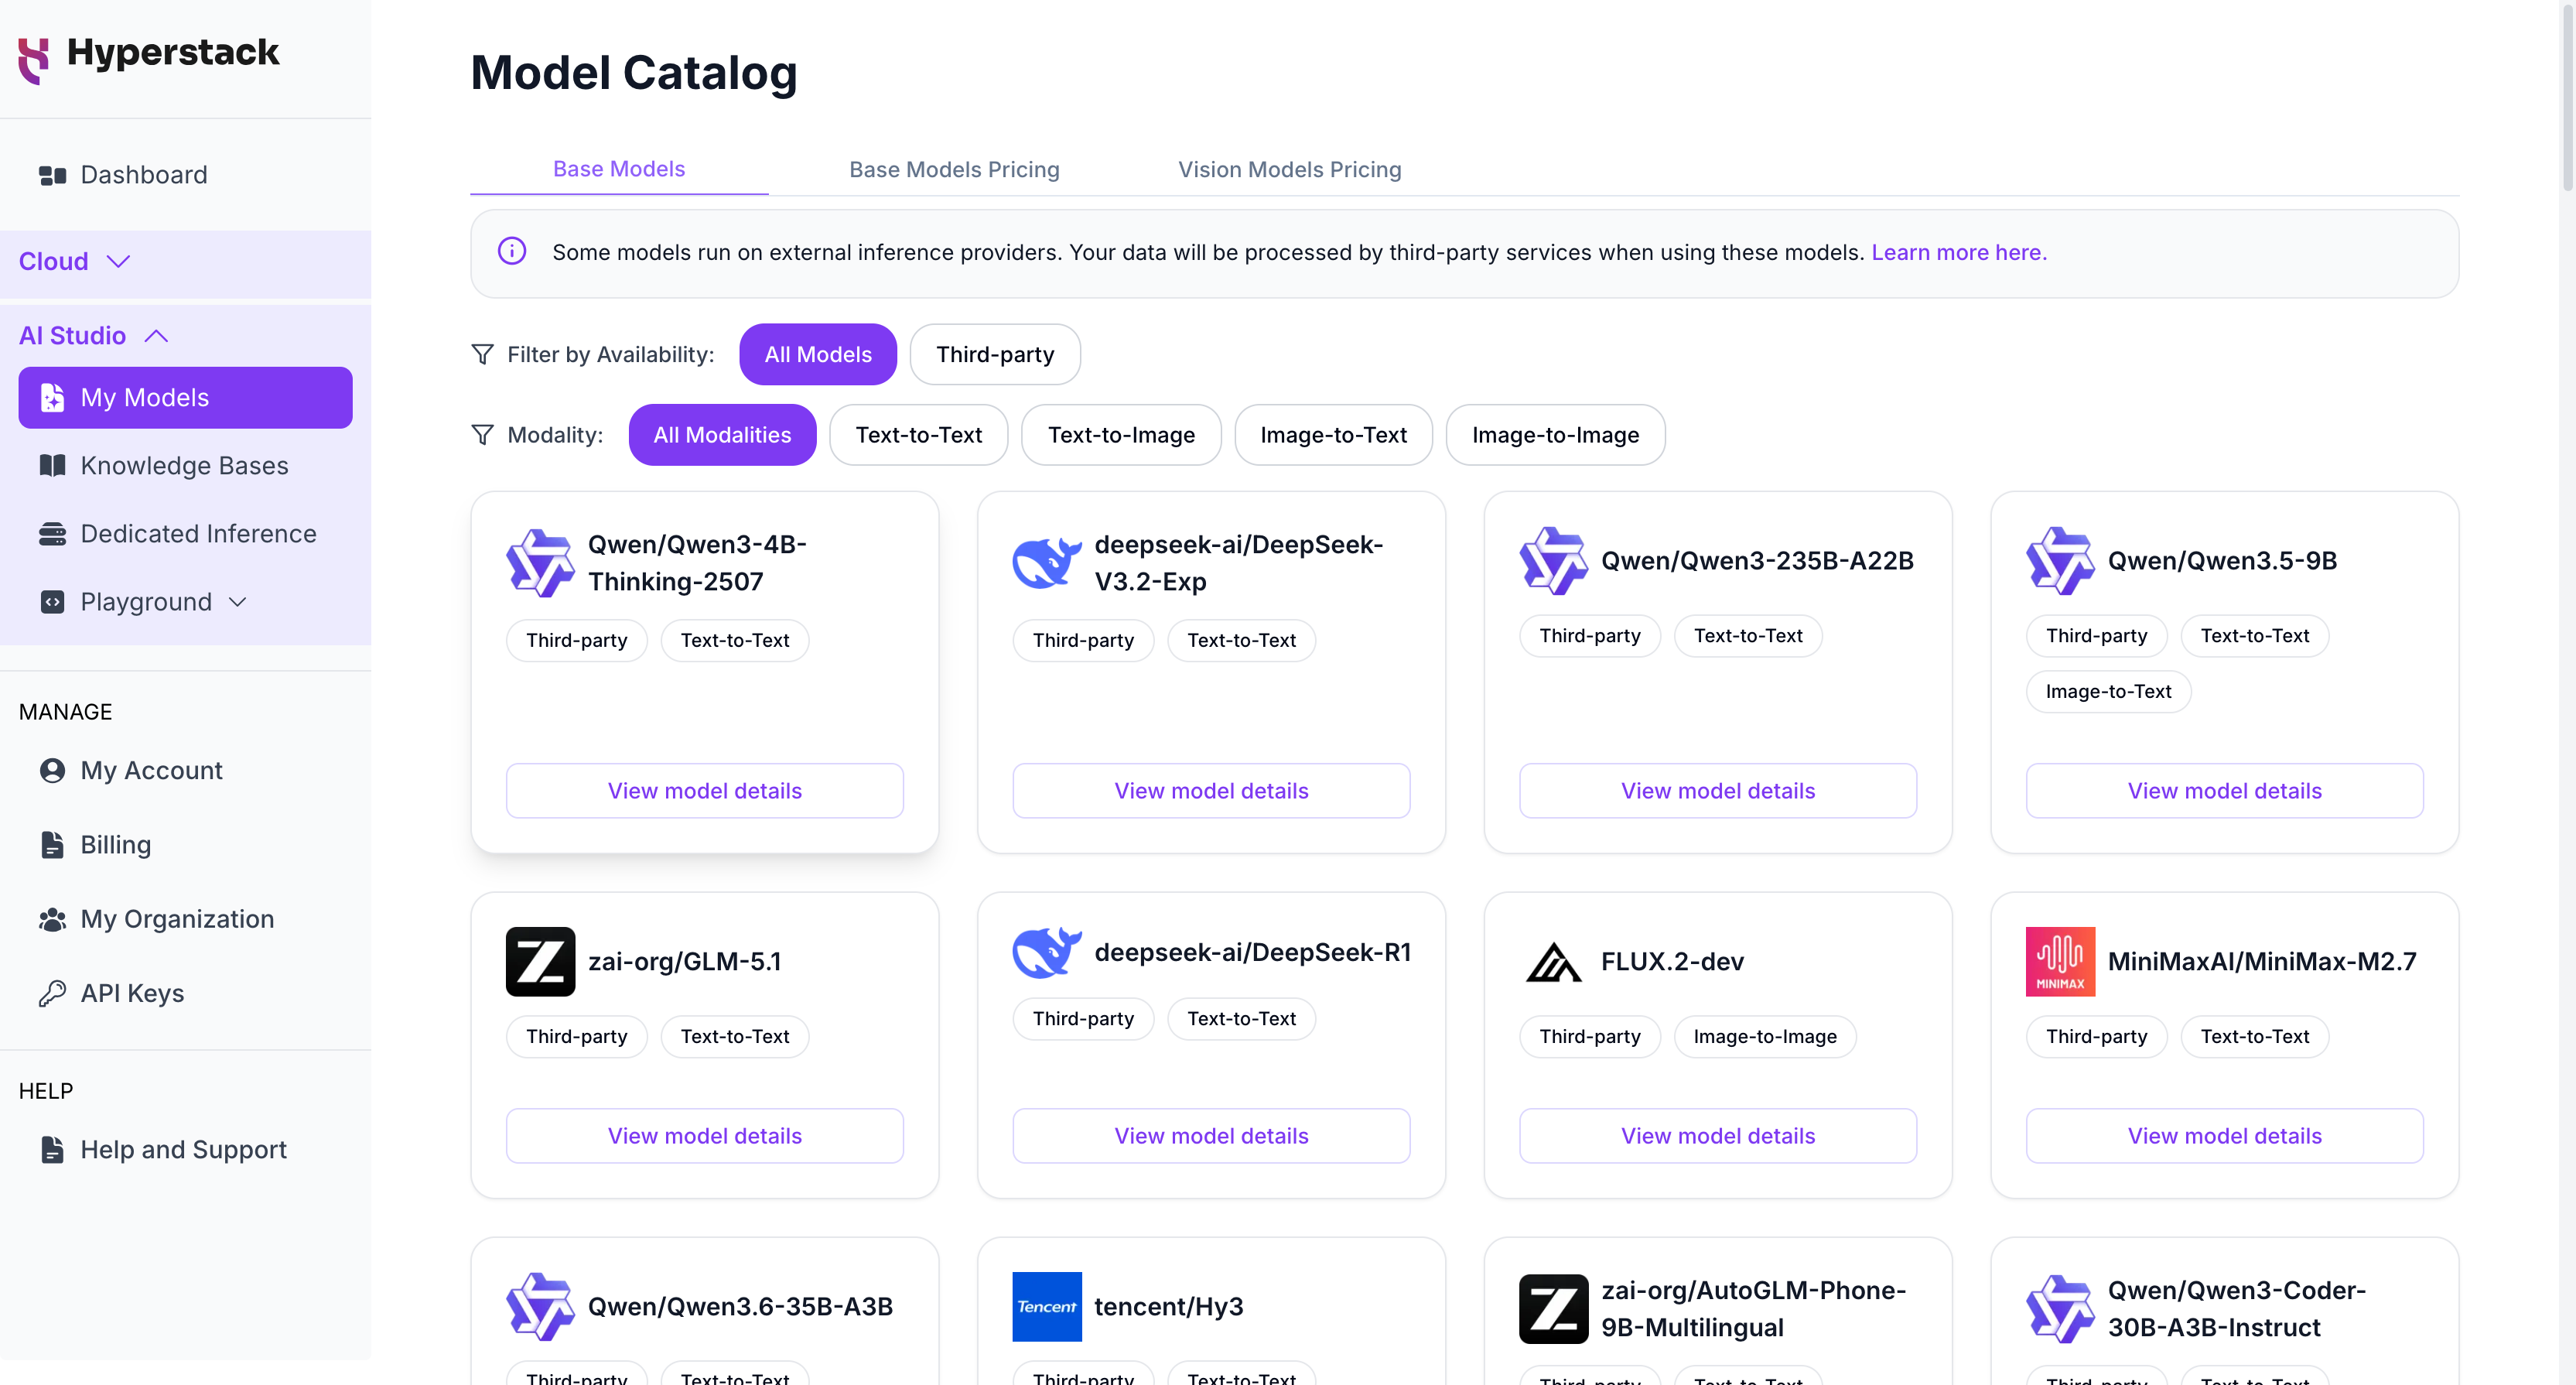Open API Keys settings

[185, 993]
